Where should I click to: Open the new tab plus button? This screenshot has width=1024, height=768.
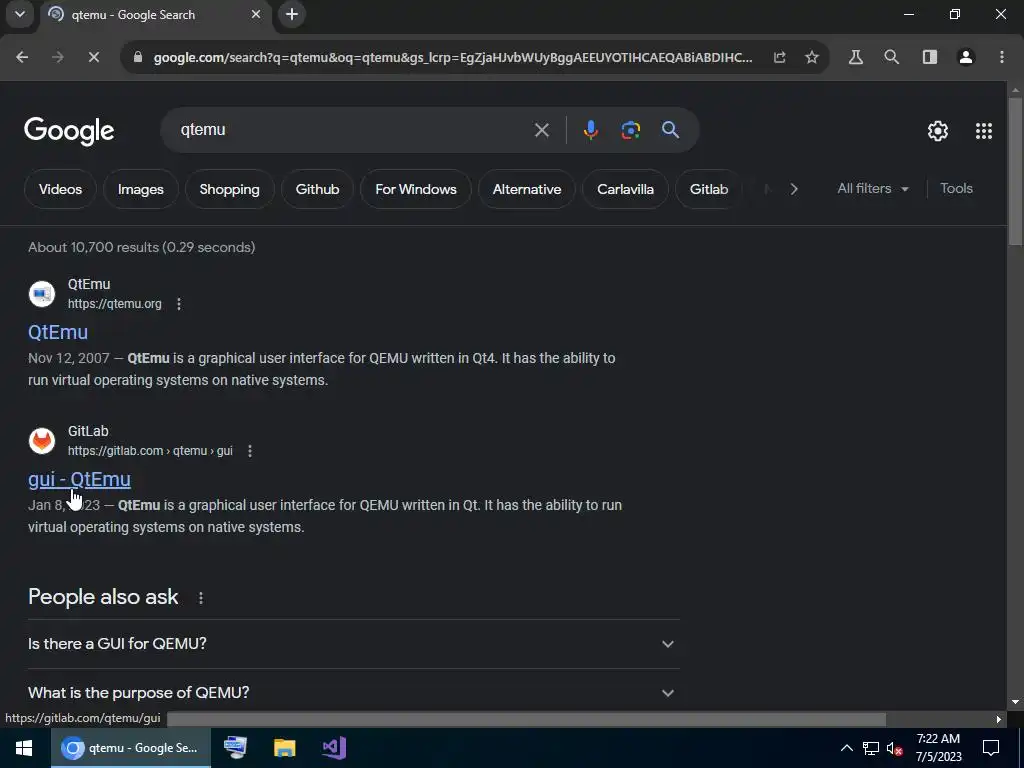[292, 14]
